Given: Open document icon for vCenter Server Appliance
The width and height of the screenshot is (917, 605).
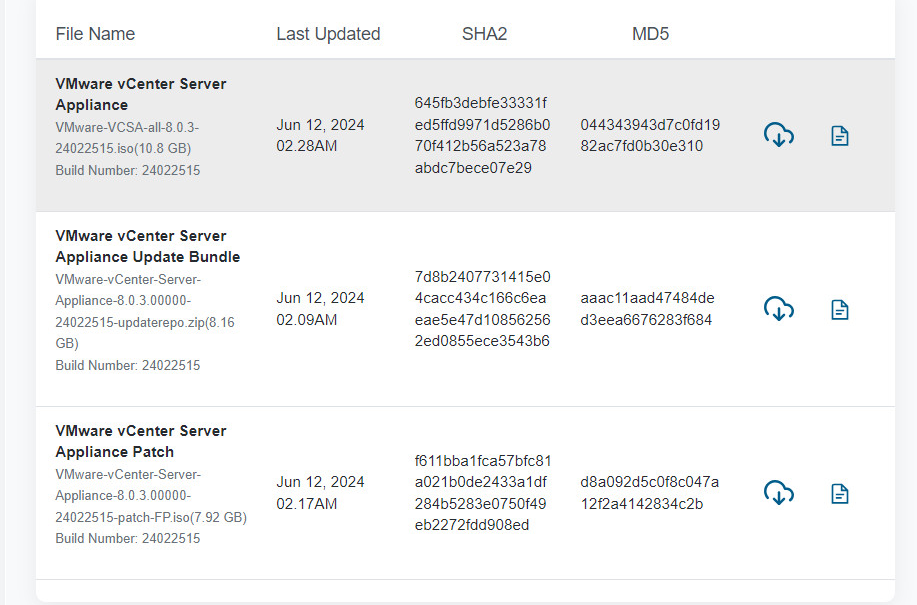Looking at the screenshot, I should click(x=840, y=136).
